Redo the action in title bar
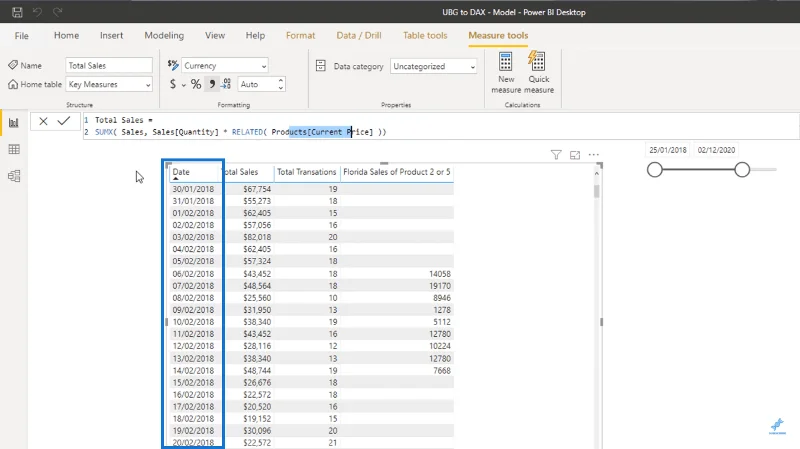Image resolution: width=800 pixels, height=449 pixels. (57, 12)
